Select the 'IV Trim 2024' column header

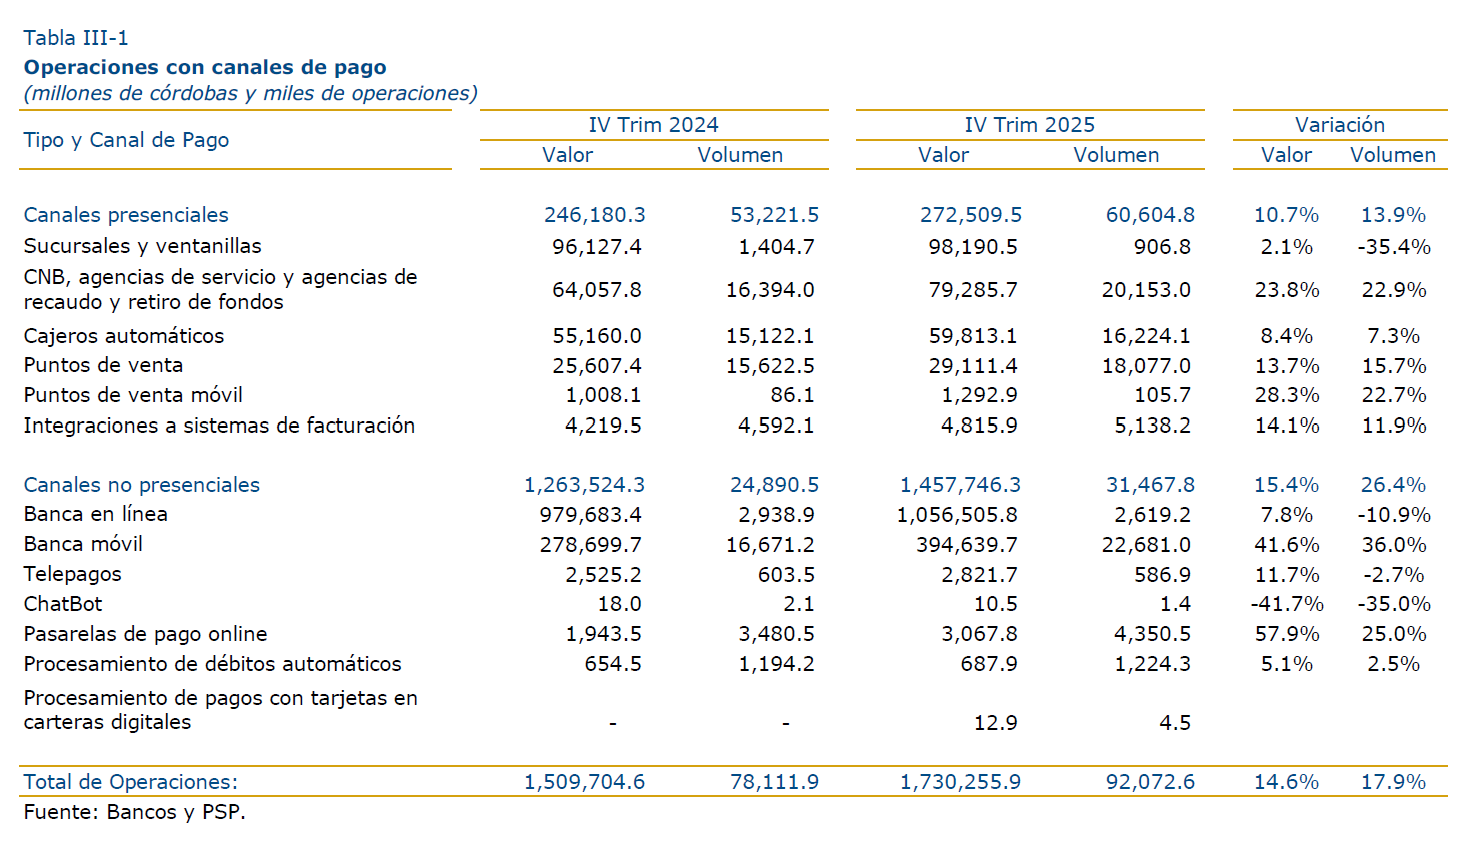tap(653, 125)
